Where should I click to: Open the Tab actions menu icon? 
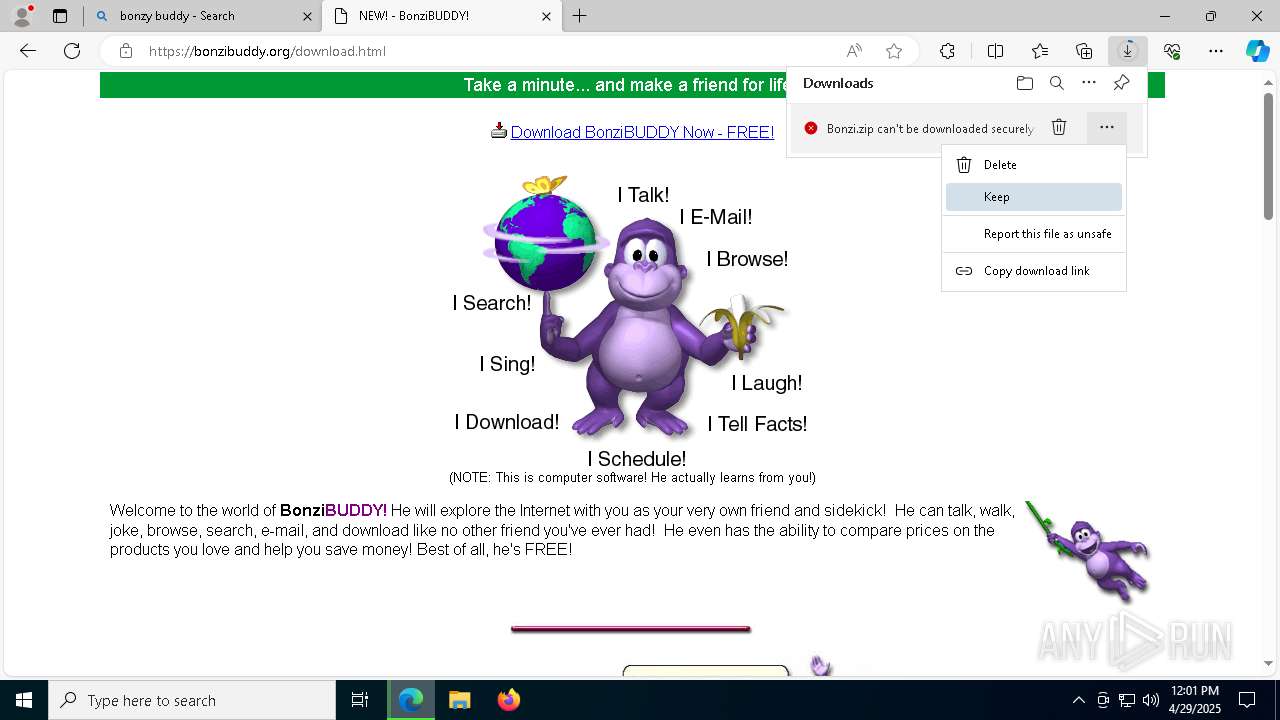(x=60, y=16)
